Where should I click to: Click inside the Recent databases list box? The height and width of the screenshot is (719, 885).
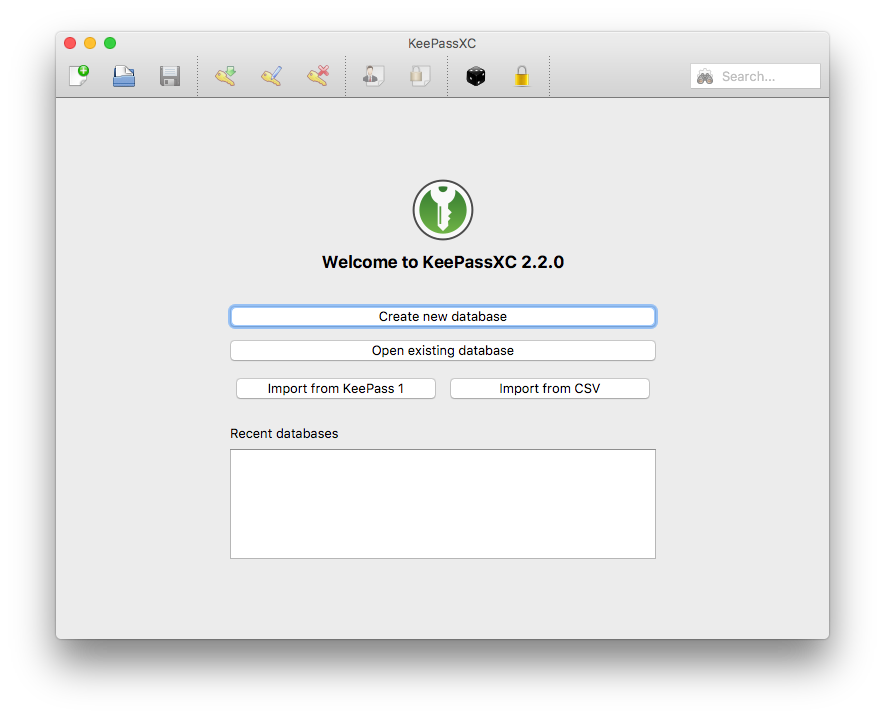coord(442,504)
